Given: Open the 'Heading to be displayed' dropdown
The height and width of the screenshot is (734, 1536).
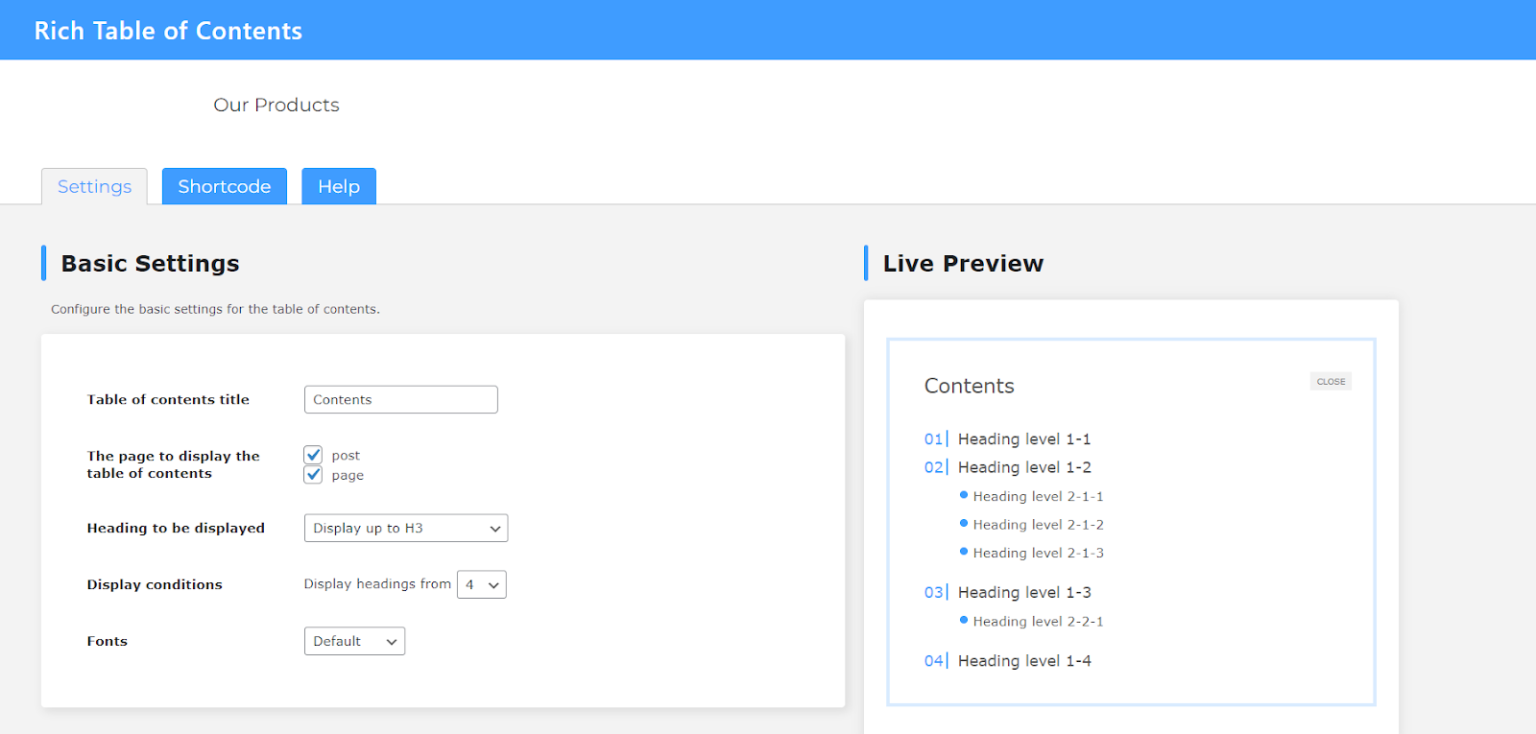Looking at the screenshot, I should (x=405, y=528).
